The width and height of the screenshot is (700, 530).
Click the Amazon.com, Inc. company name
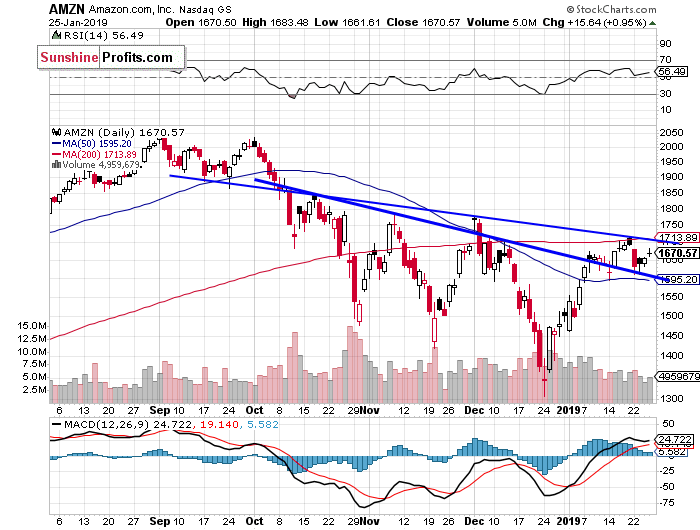[x=132, y=9]
